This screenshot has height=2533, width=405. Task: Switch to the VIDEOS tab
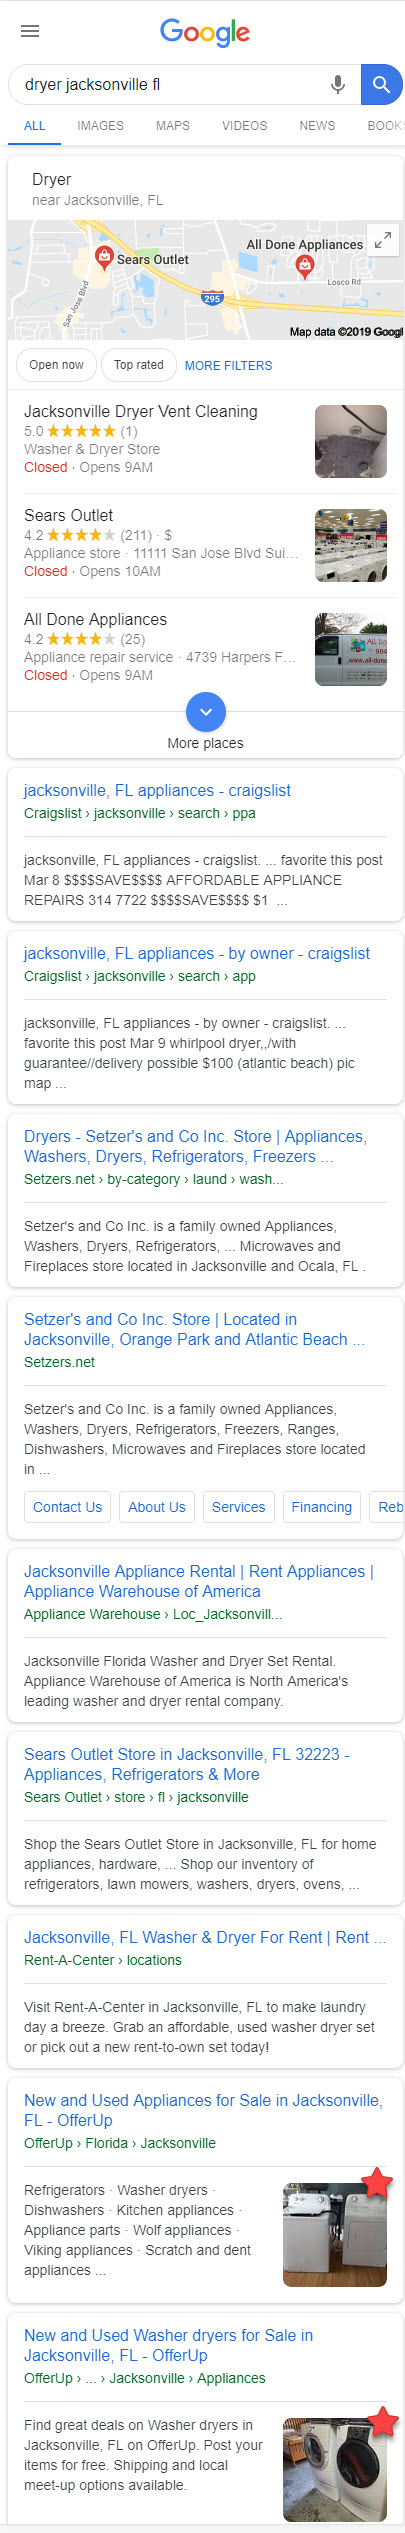245,126
